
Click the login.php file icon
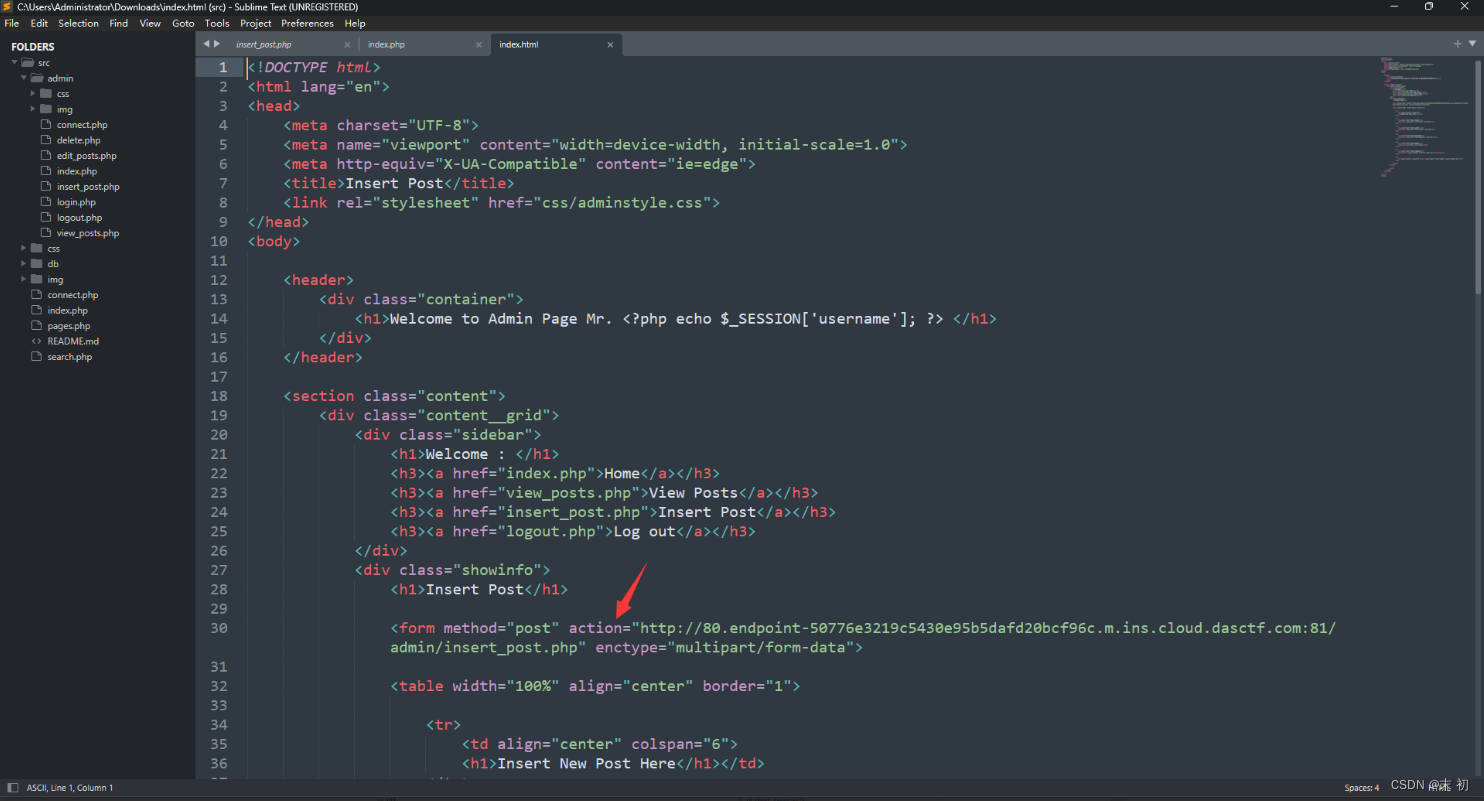click(x=46, y=202)
